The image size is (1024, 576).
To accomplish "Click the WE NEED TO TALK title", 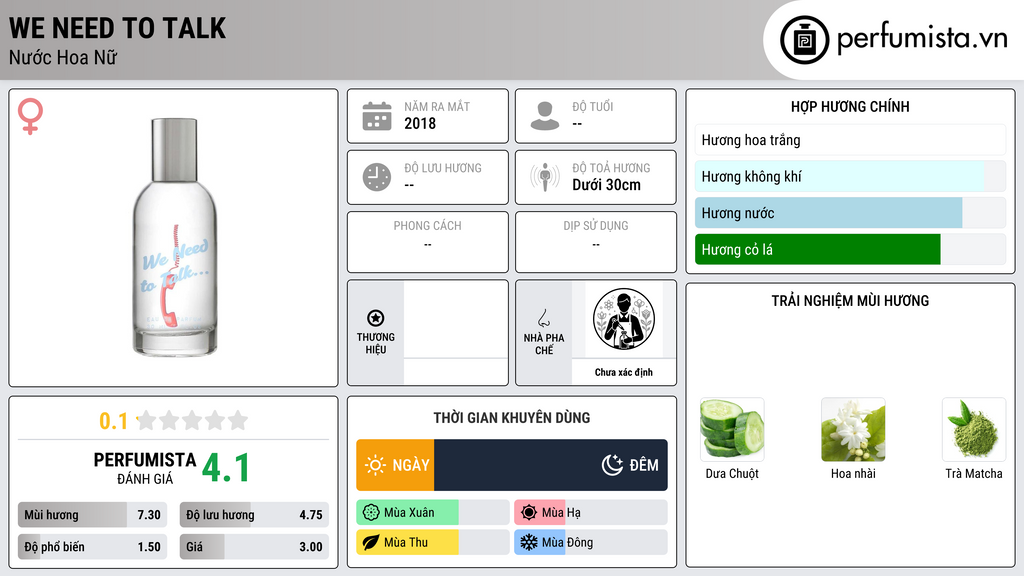I will point(118,28).
